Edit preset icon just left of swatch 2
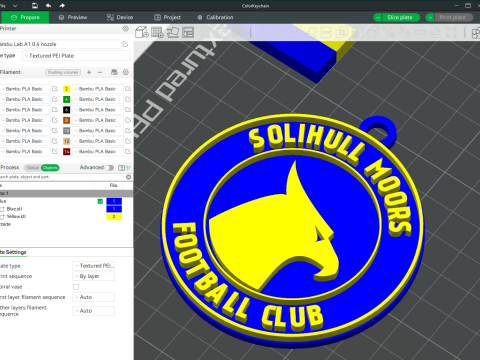Image resolution: width=480 pixels, height=360 pixels. coord(55,89)
